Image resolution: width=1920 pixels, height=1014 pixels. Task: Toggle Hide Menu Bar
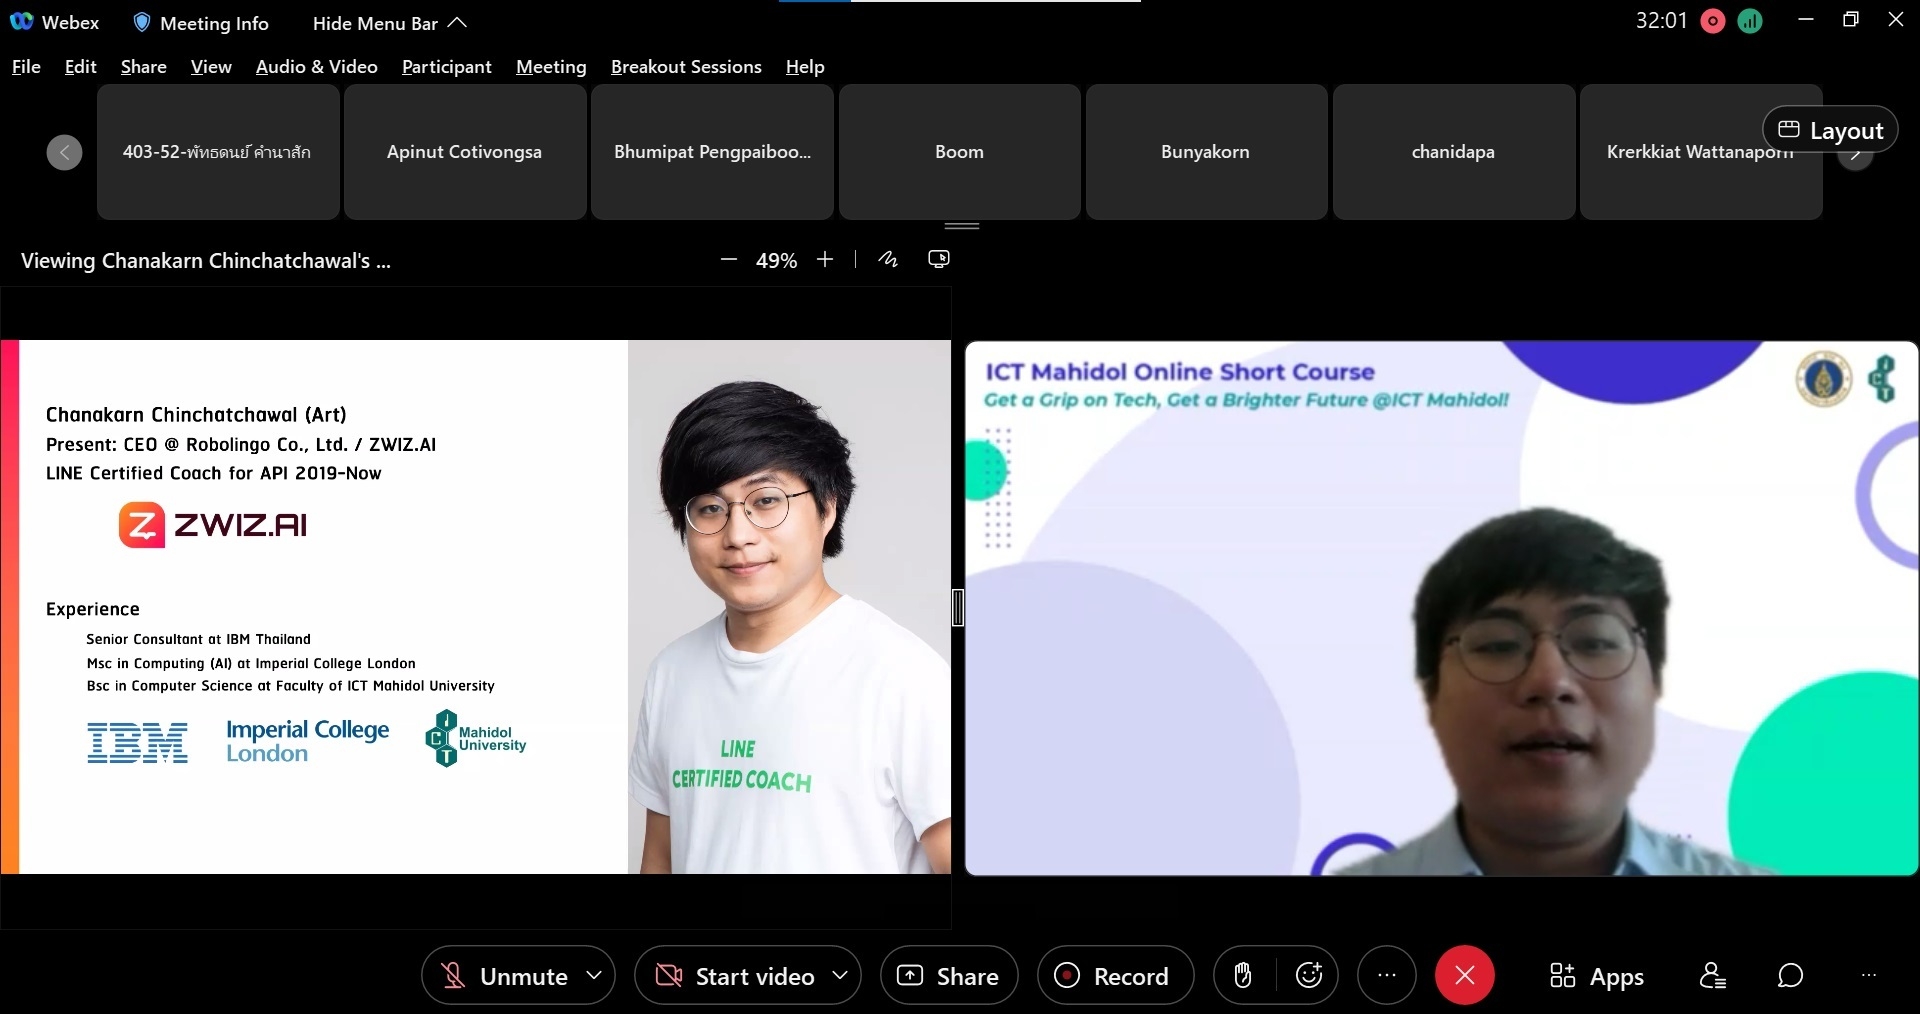point(389,23)
